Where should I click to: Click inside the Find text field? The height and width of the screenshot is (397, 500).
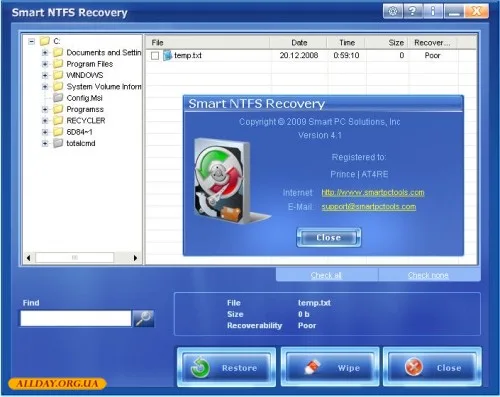coord(76,318)
